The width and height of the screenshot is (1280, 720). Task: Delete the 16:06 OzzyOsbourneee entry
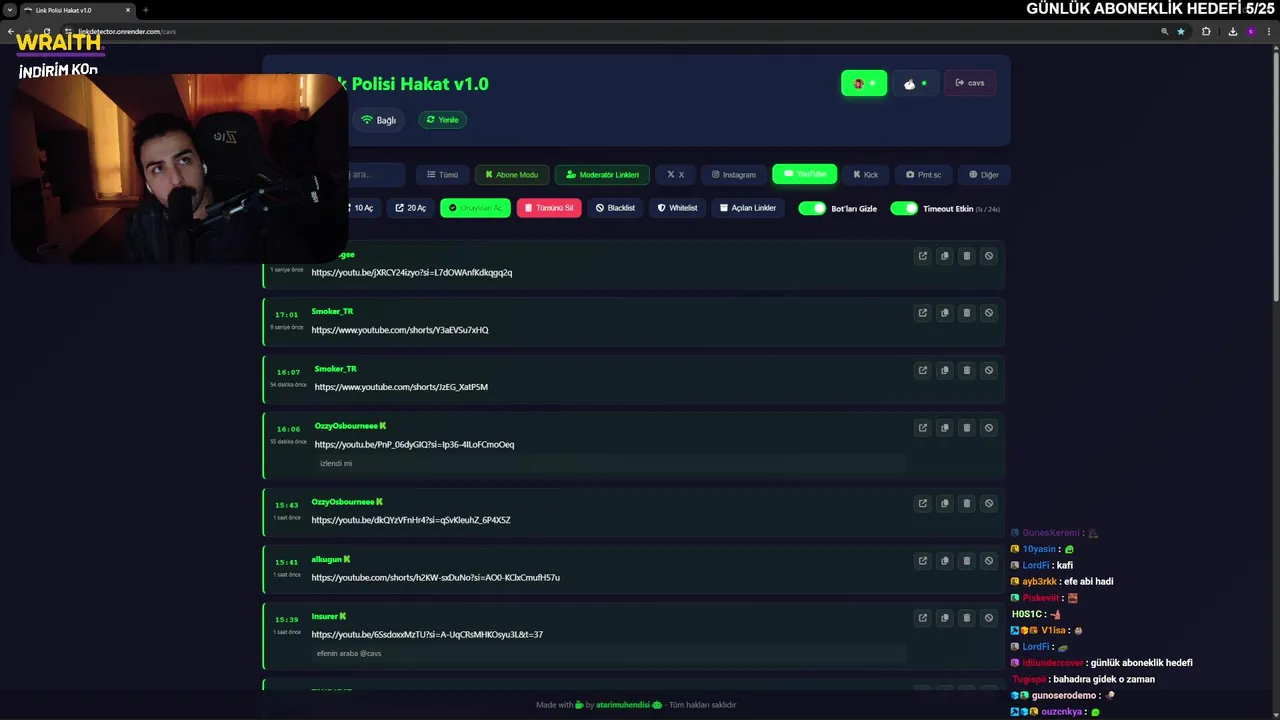966,428
